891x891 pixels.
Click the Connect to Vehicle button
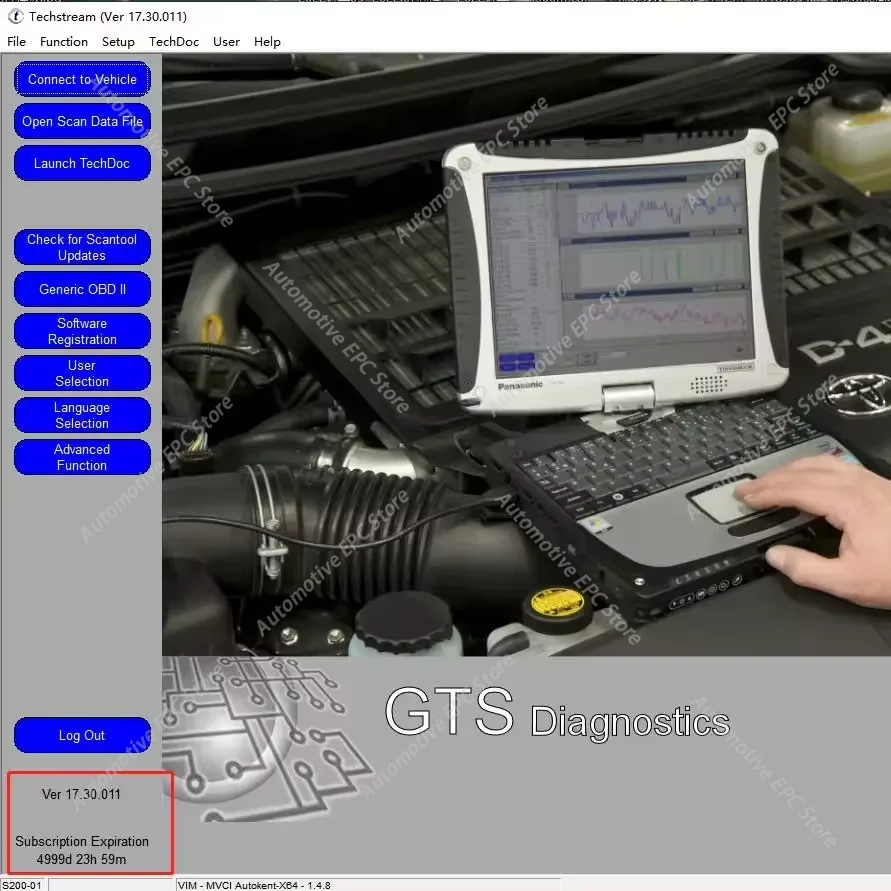tap(82, 79)
